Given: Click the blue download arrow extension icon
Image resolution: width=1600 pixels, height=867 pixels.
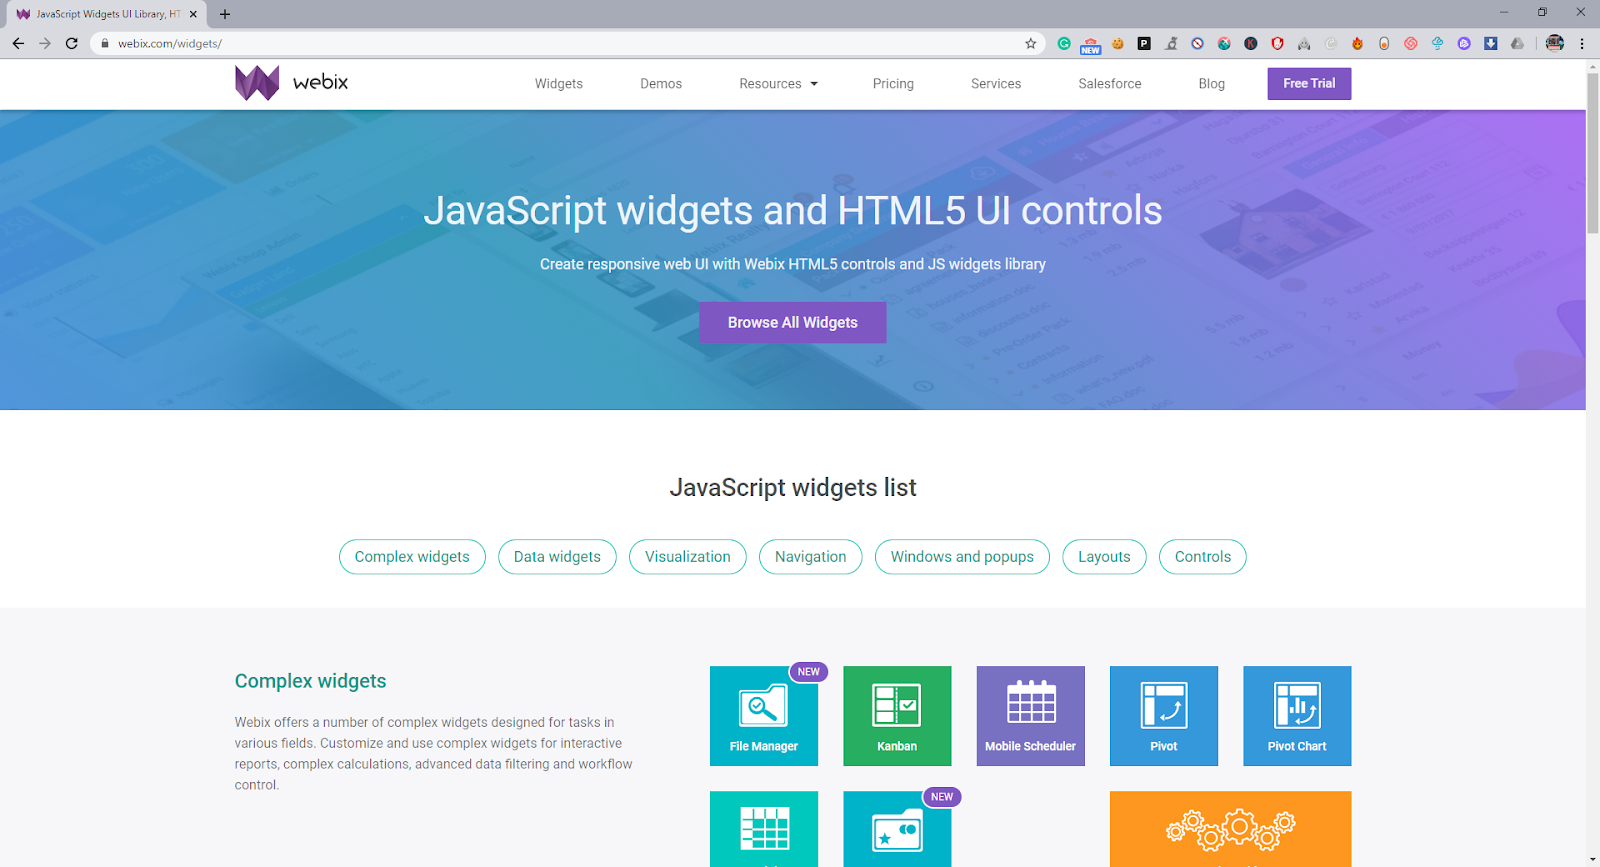Looking at the screenshot, I should 1490,43.
